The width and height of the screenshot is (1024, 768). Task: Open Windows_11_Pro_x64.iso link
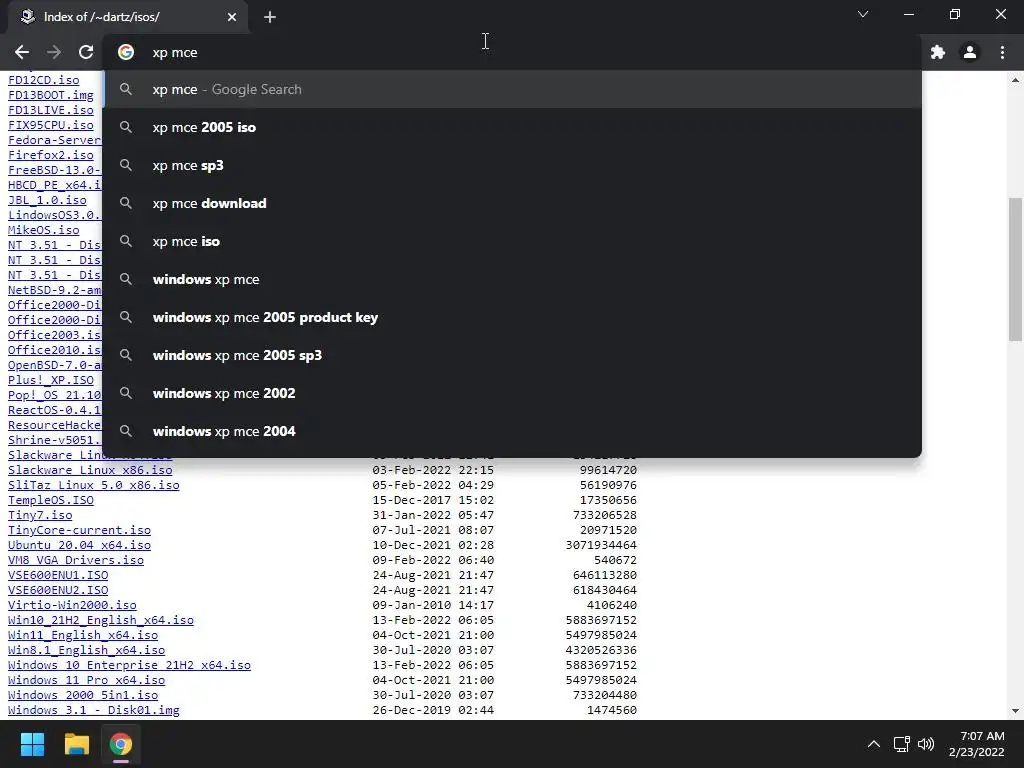click(86, 680)
